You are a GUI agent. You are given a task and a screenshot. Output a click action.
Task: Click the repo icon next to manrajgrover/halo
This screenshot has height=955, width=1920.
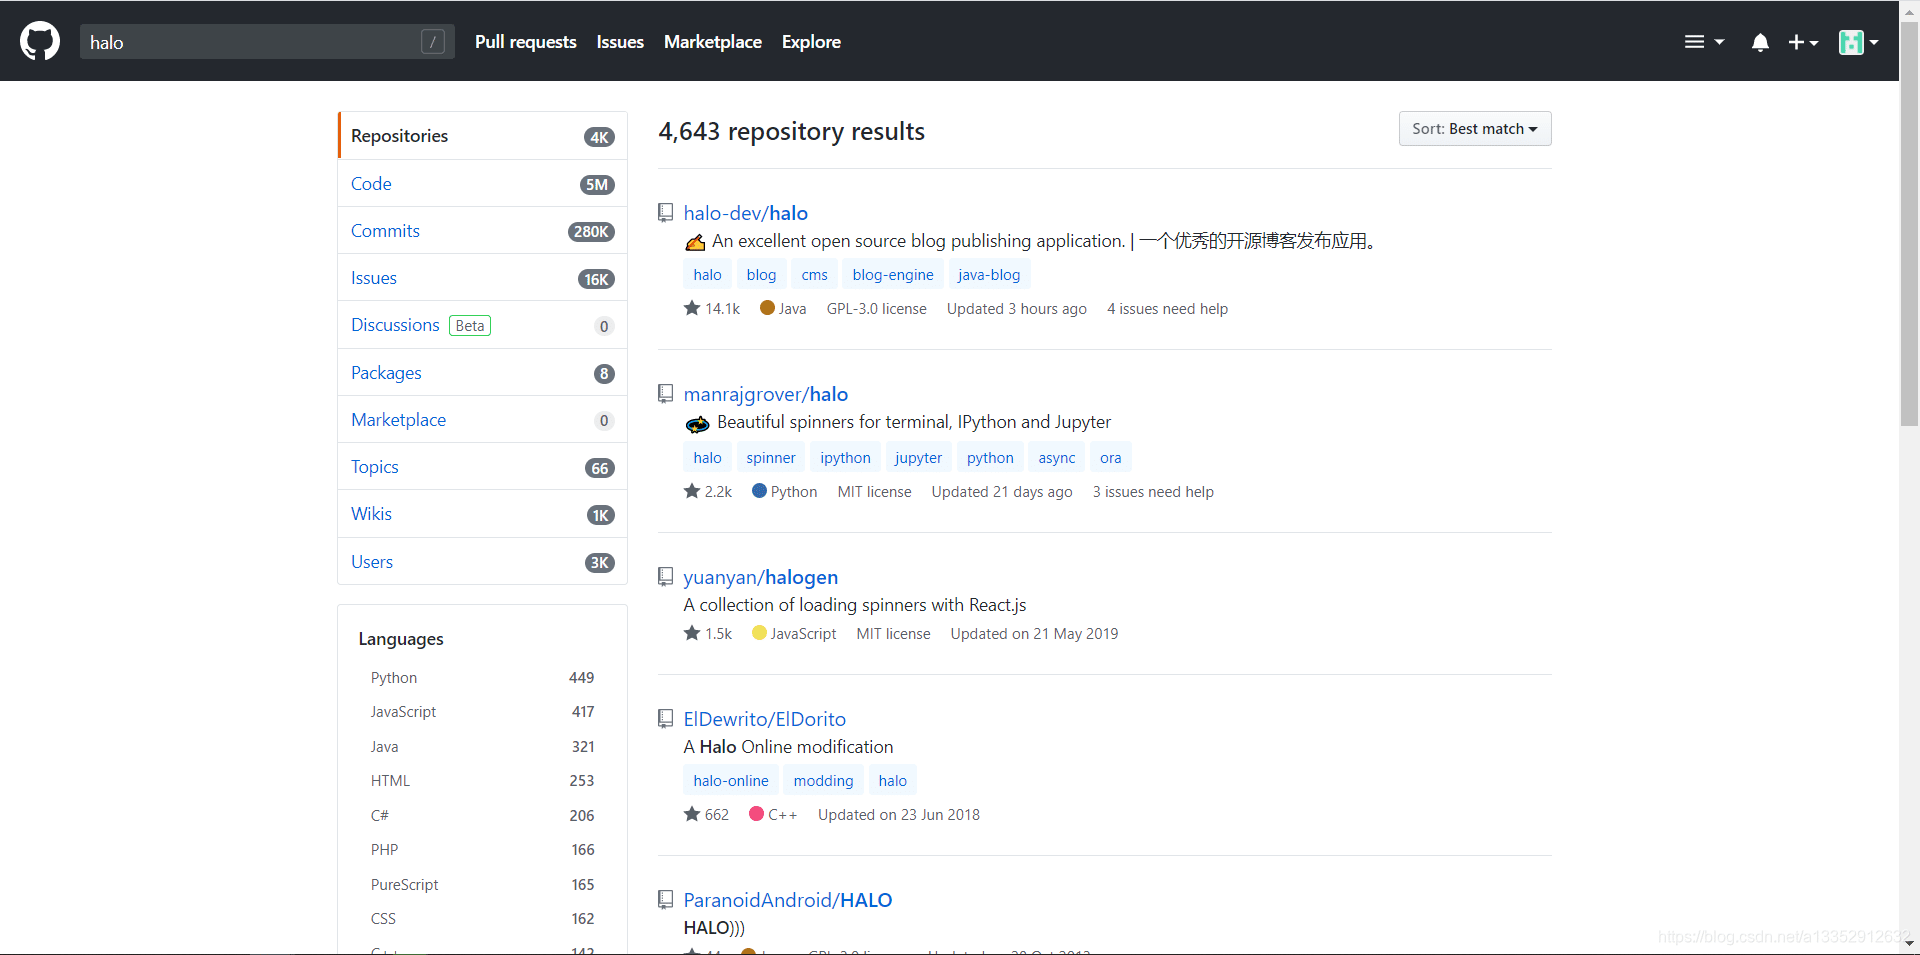(x=665, y=393)
